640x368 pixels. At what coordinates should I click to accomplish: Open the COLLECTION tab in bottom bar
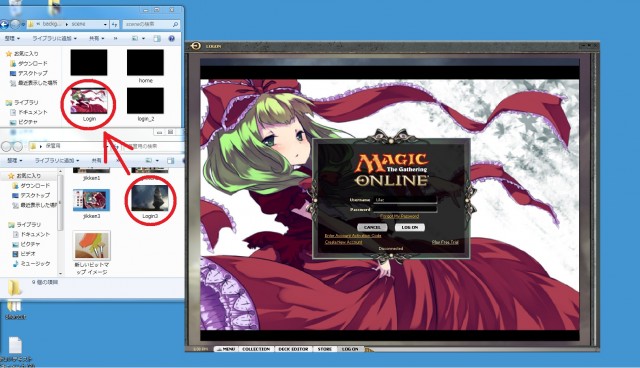click(256, 349)
